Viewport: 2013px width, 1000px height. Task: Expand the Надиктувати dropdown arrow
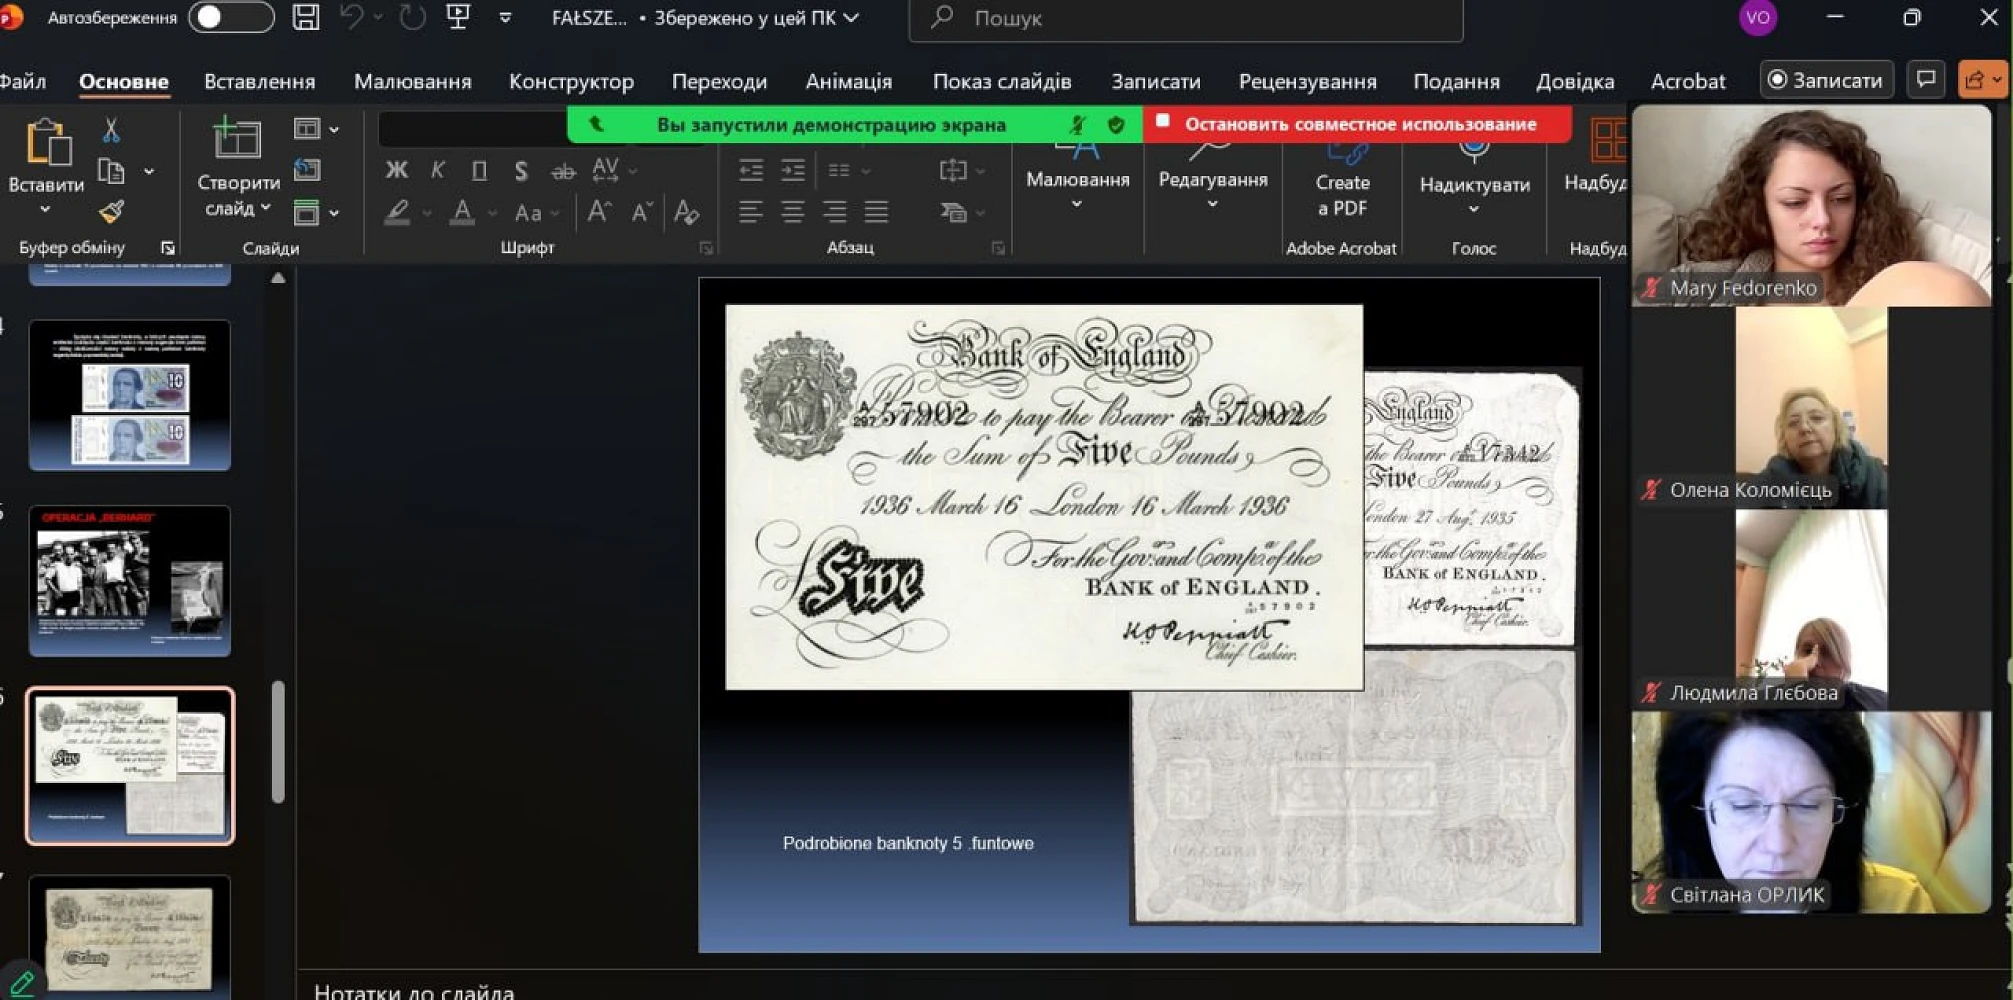(x=1473, y=209)
